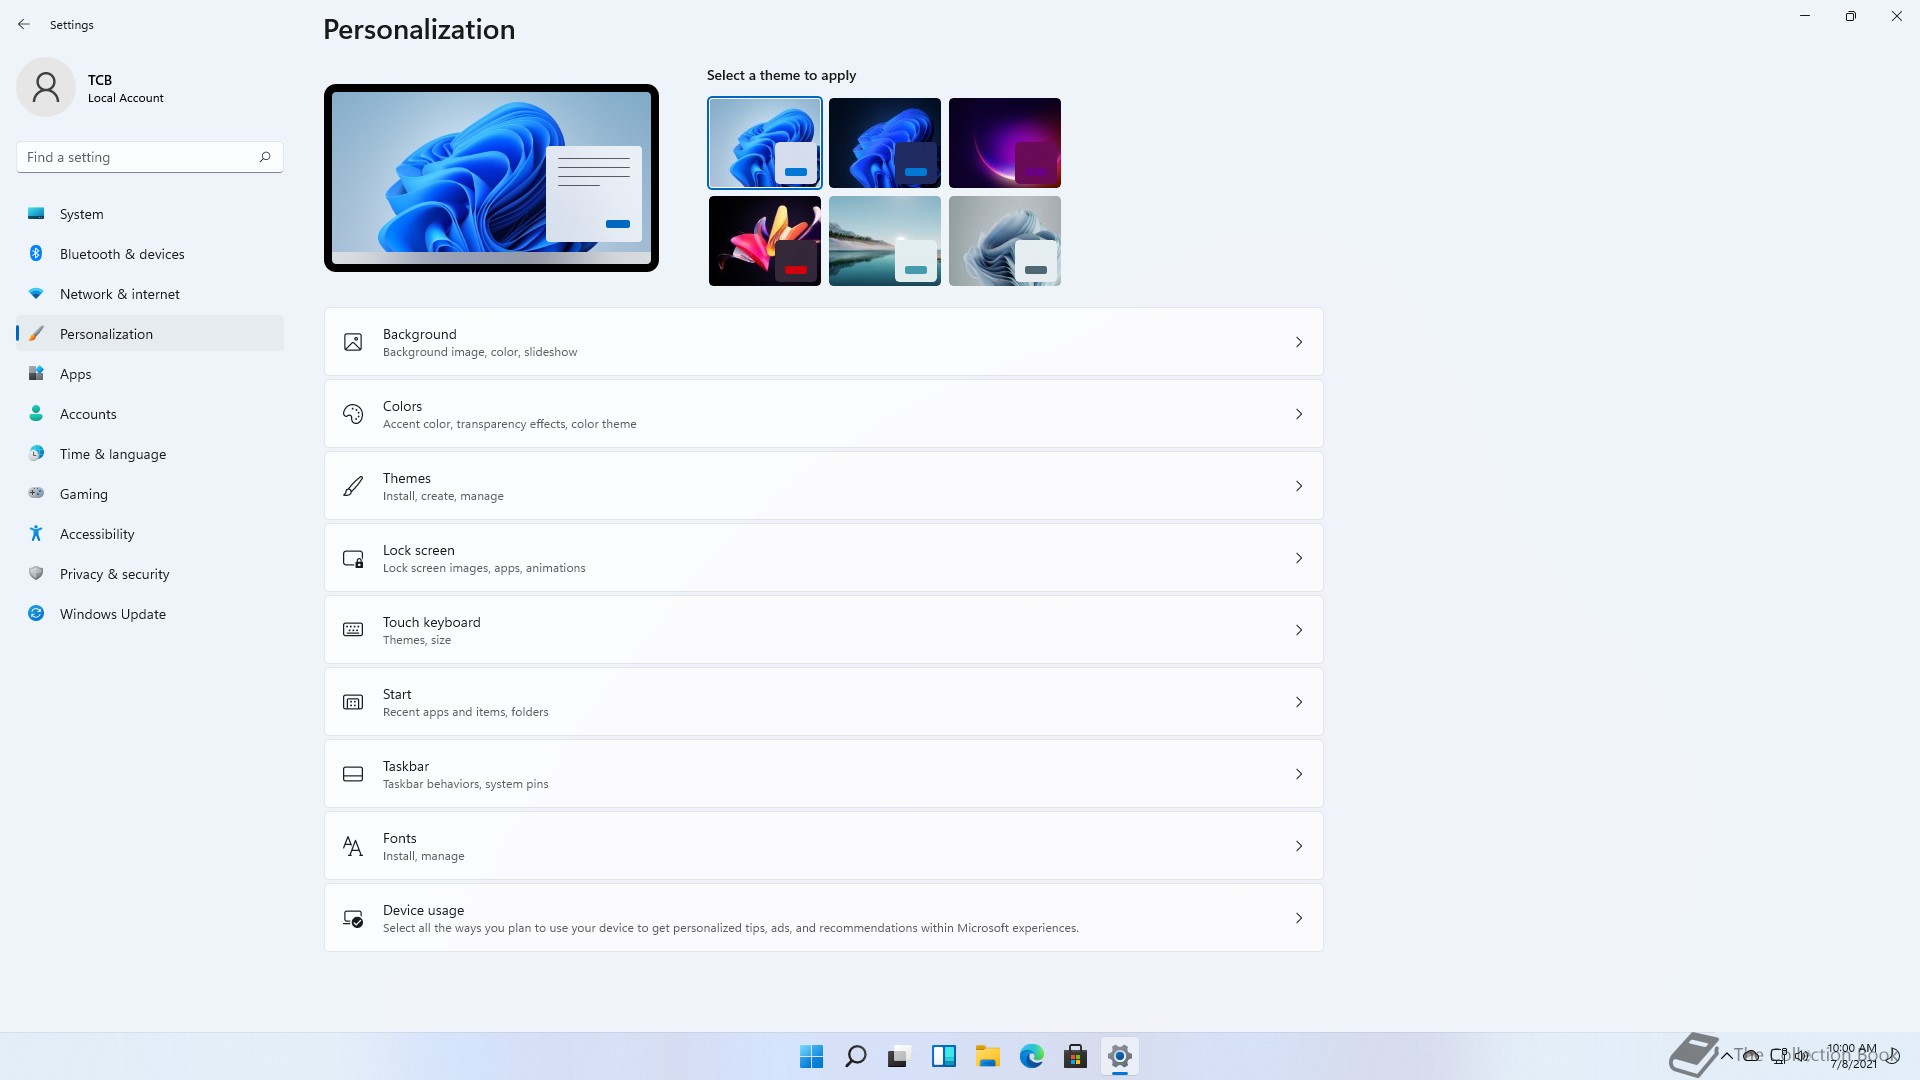The width and height of the screenshot is (1920, 1080).
Task: Expand the Colors row chevron
Action: pos(1299,414)
